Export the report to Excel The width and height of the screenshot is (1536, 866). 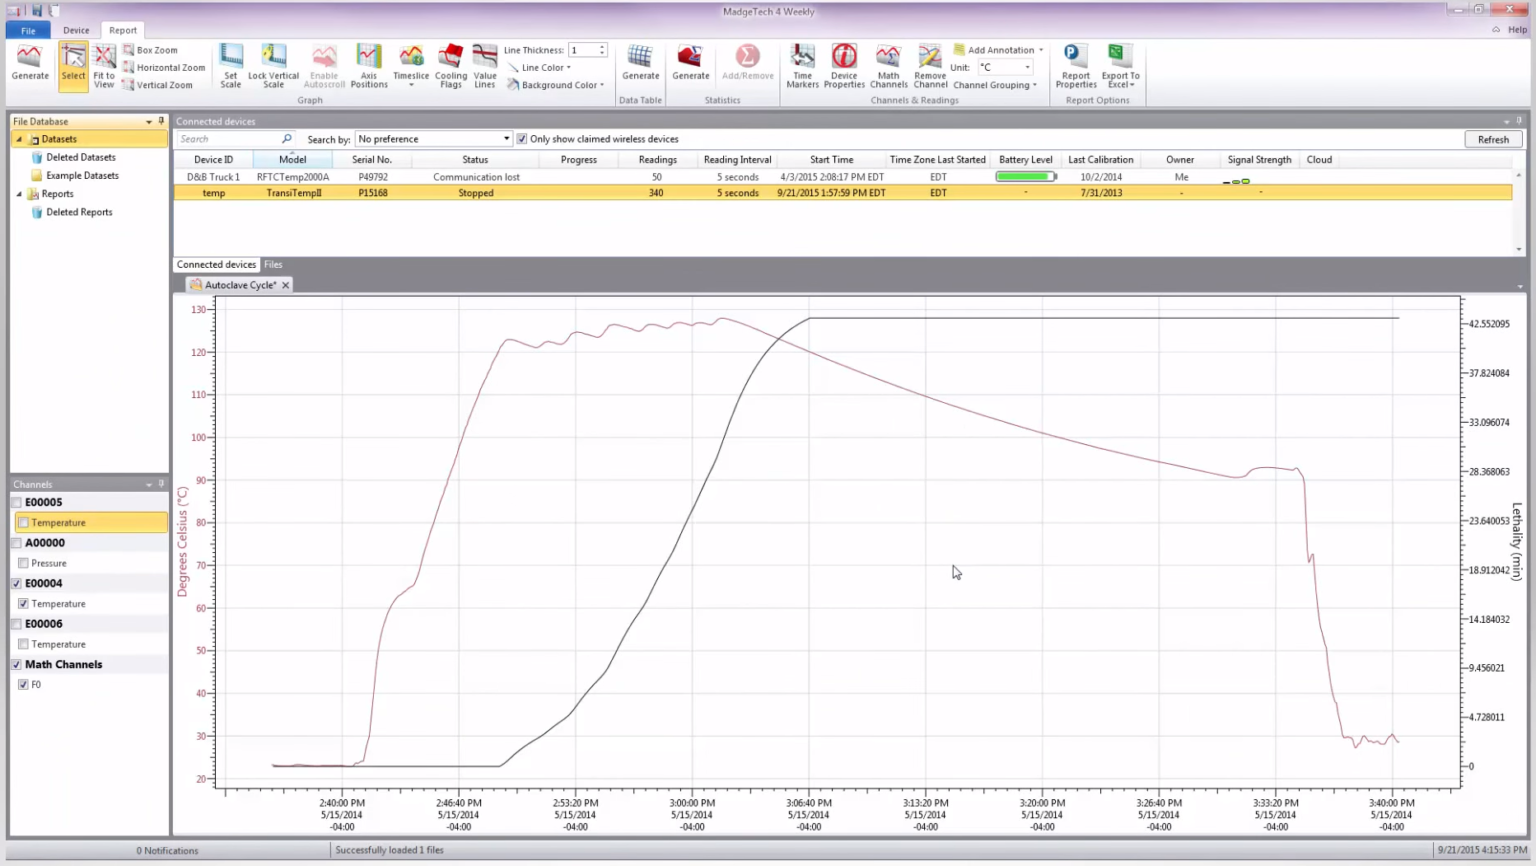(1119, 64)
